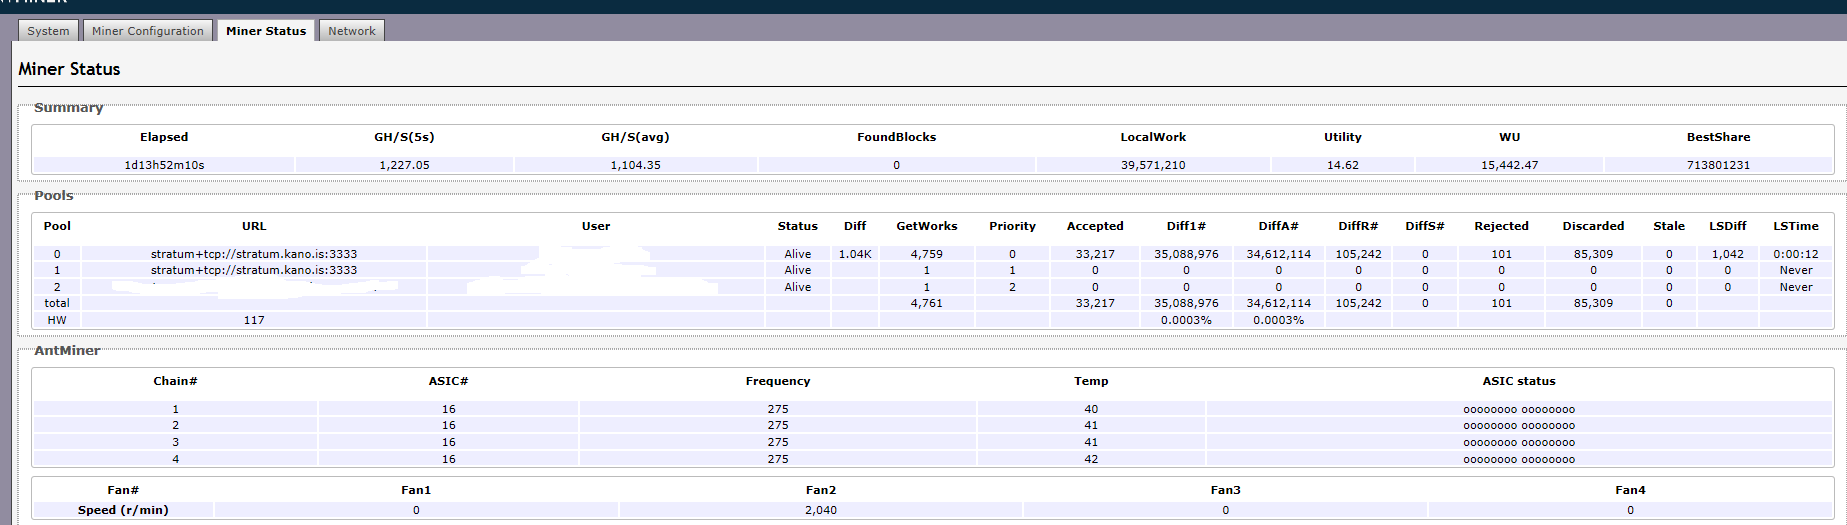Click the DiffS# column header
This screenshot has height=525, width=1847.
pyautogui.click(x=1425, y=226)
